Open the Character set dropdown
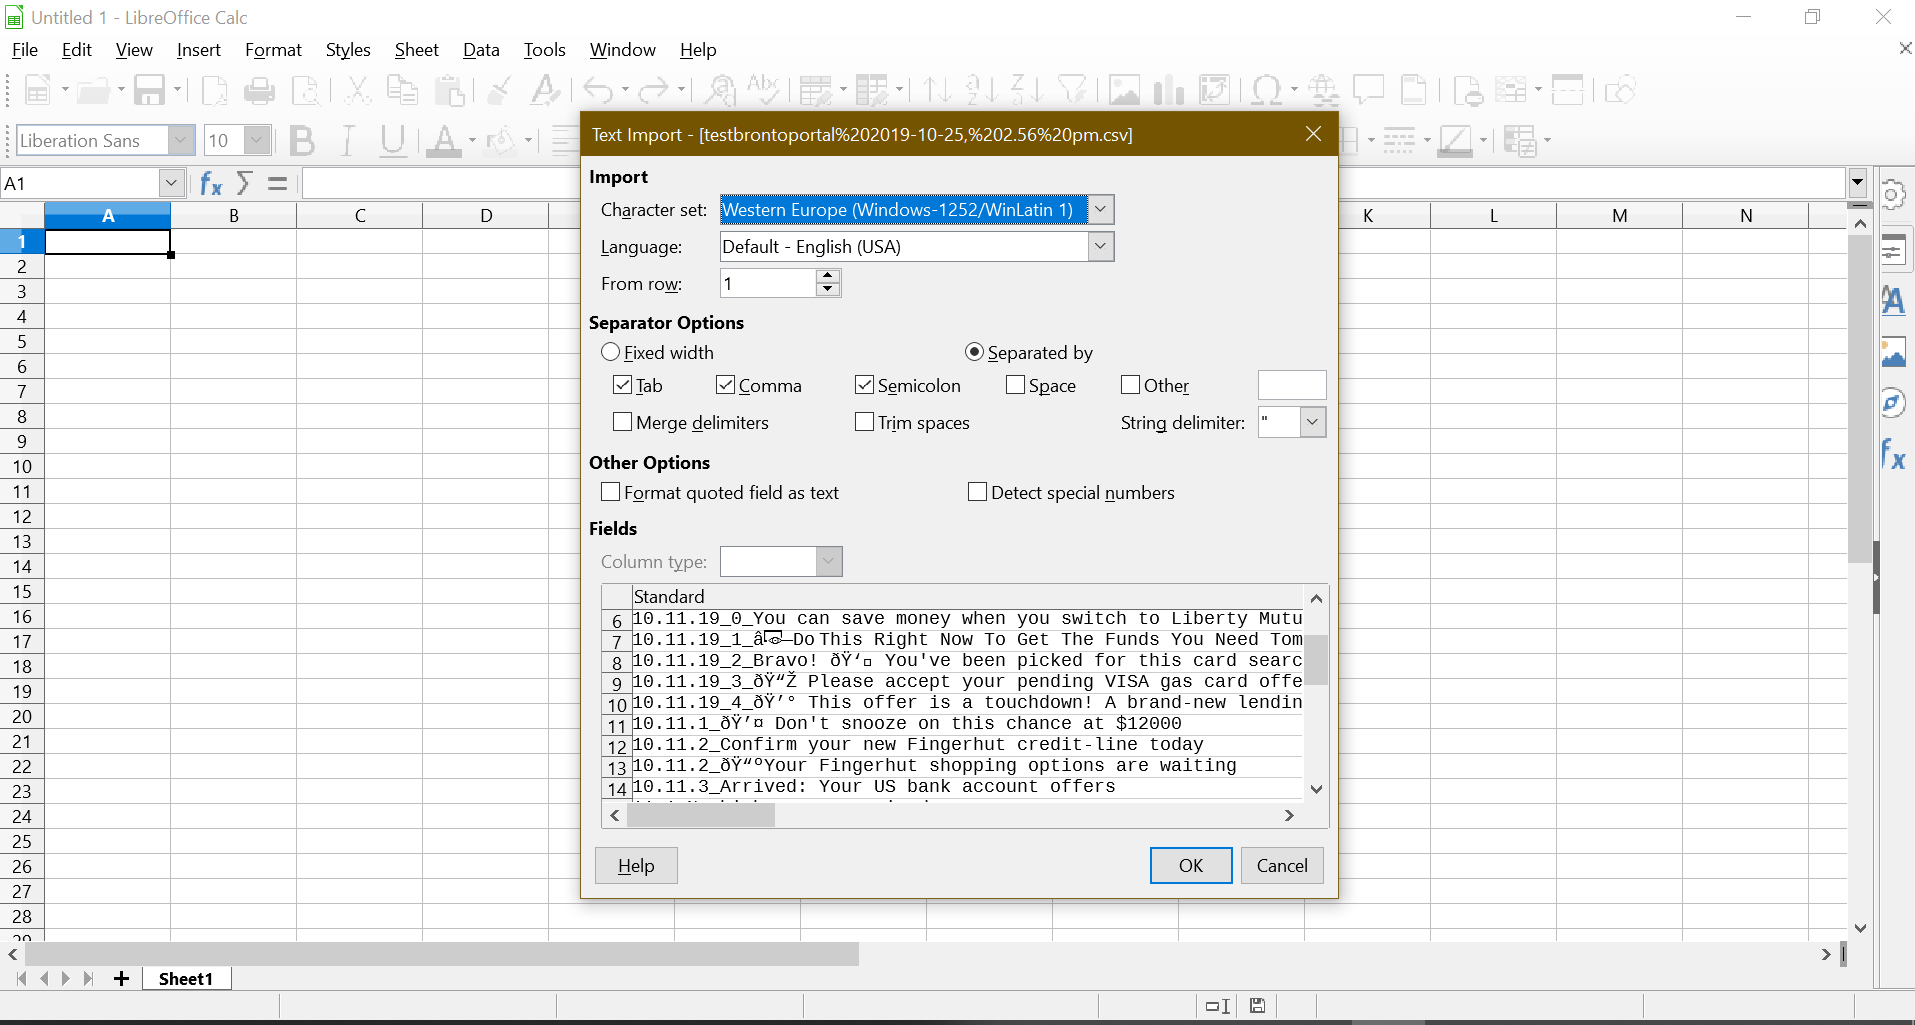This screenshot has height=1025, width=1915. coord(1100,210)
